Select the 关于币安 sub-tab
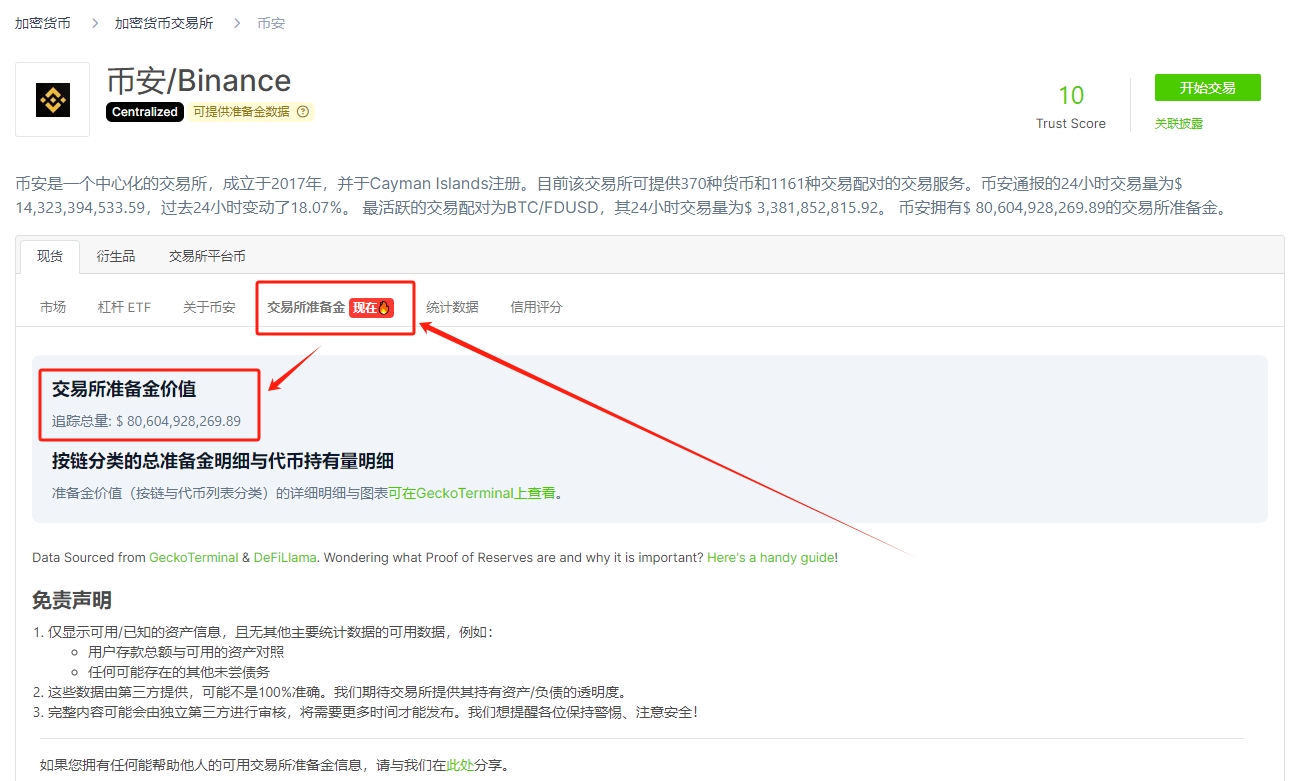Screen dimensions: 1309x781 (209, 307)
